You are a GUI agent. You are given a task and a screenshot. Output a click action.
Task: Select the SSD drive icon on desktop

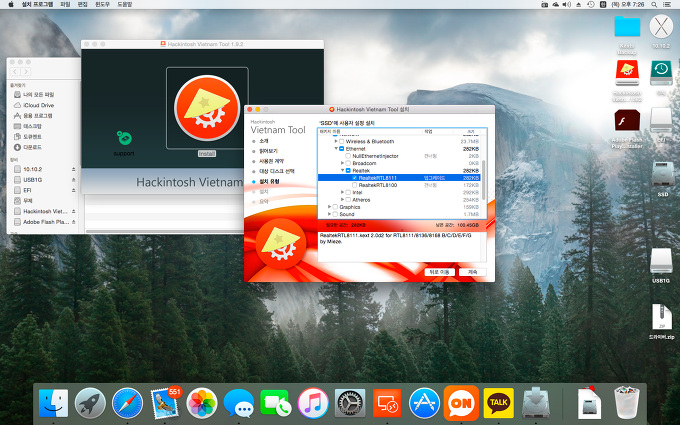[x=663, y=174]
